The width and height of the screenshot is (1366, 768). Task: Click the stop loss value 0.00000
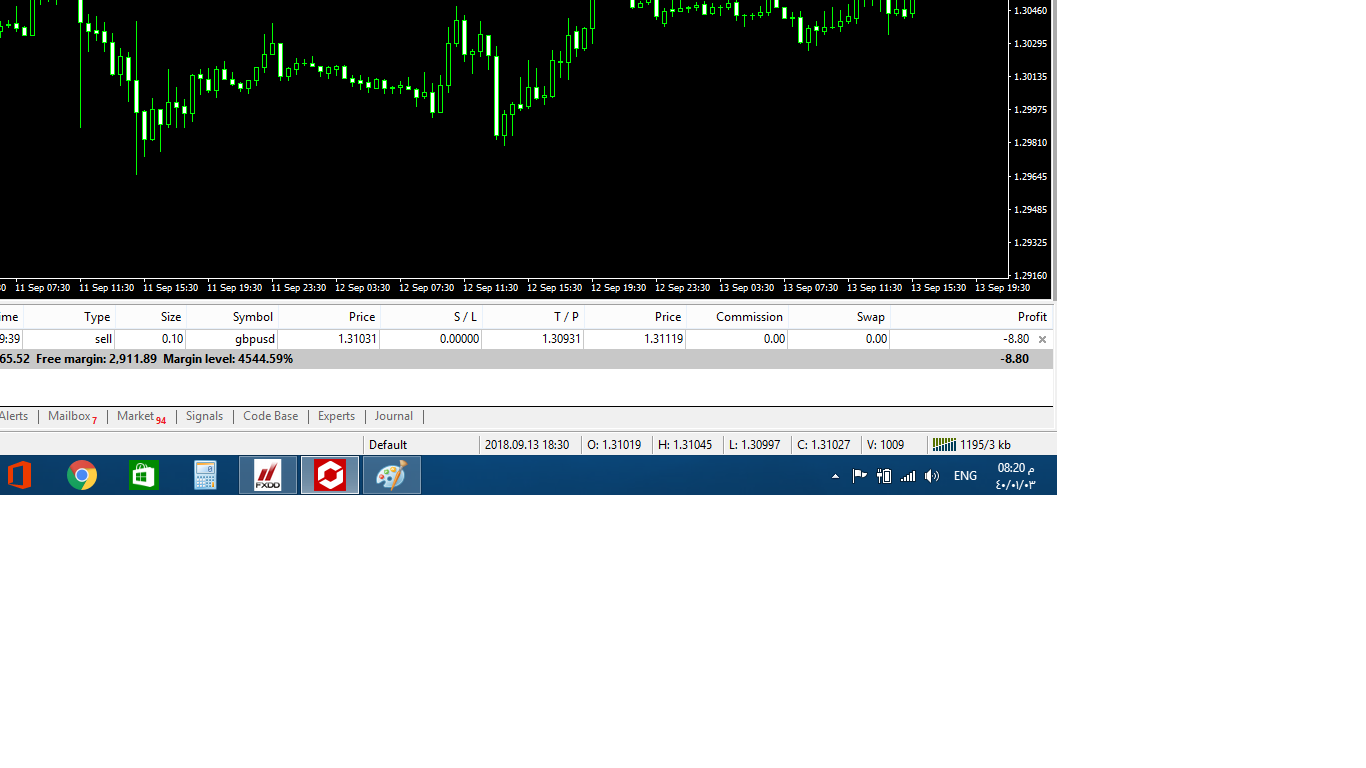pos(460,339)
